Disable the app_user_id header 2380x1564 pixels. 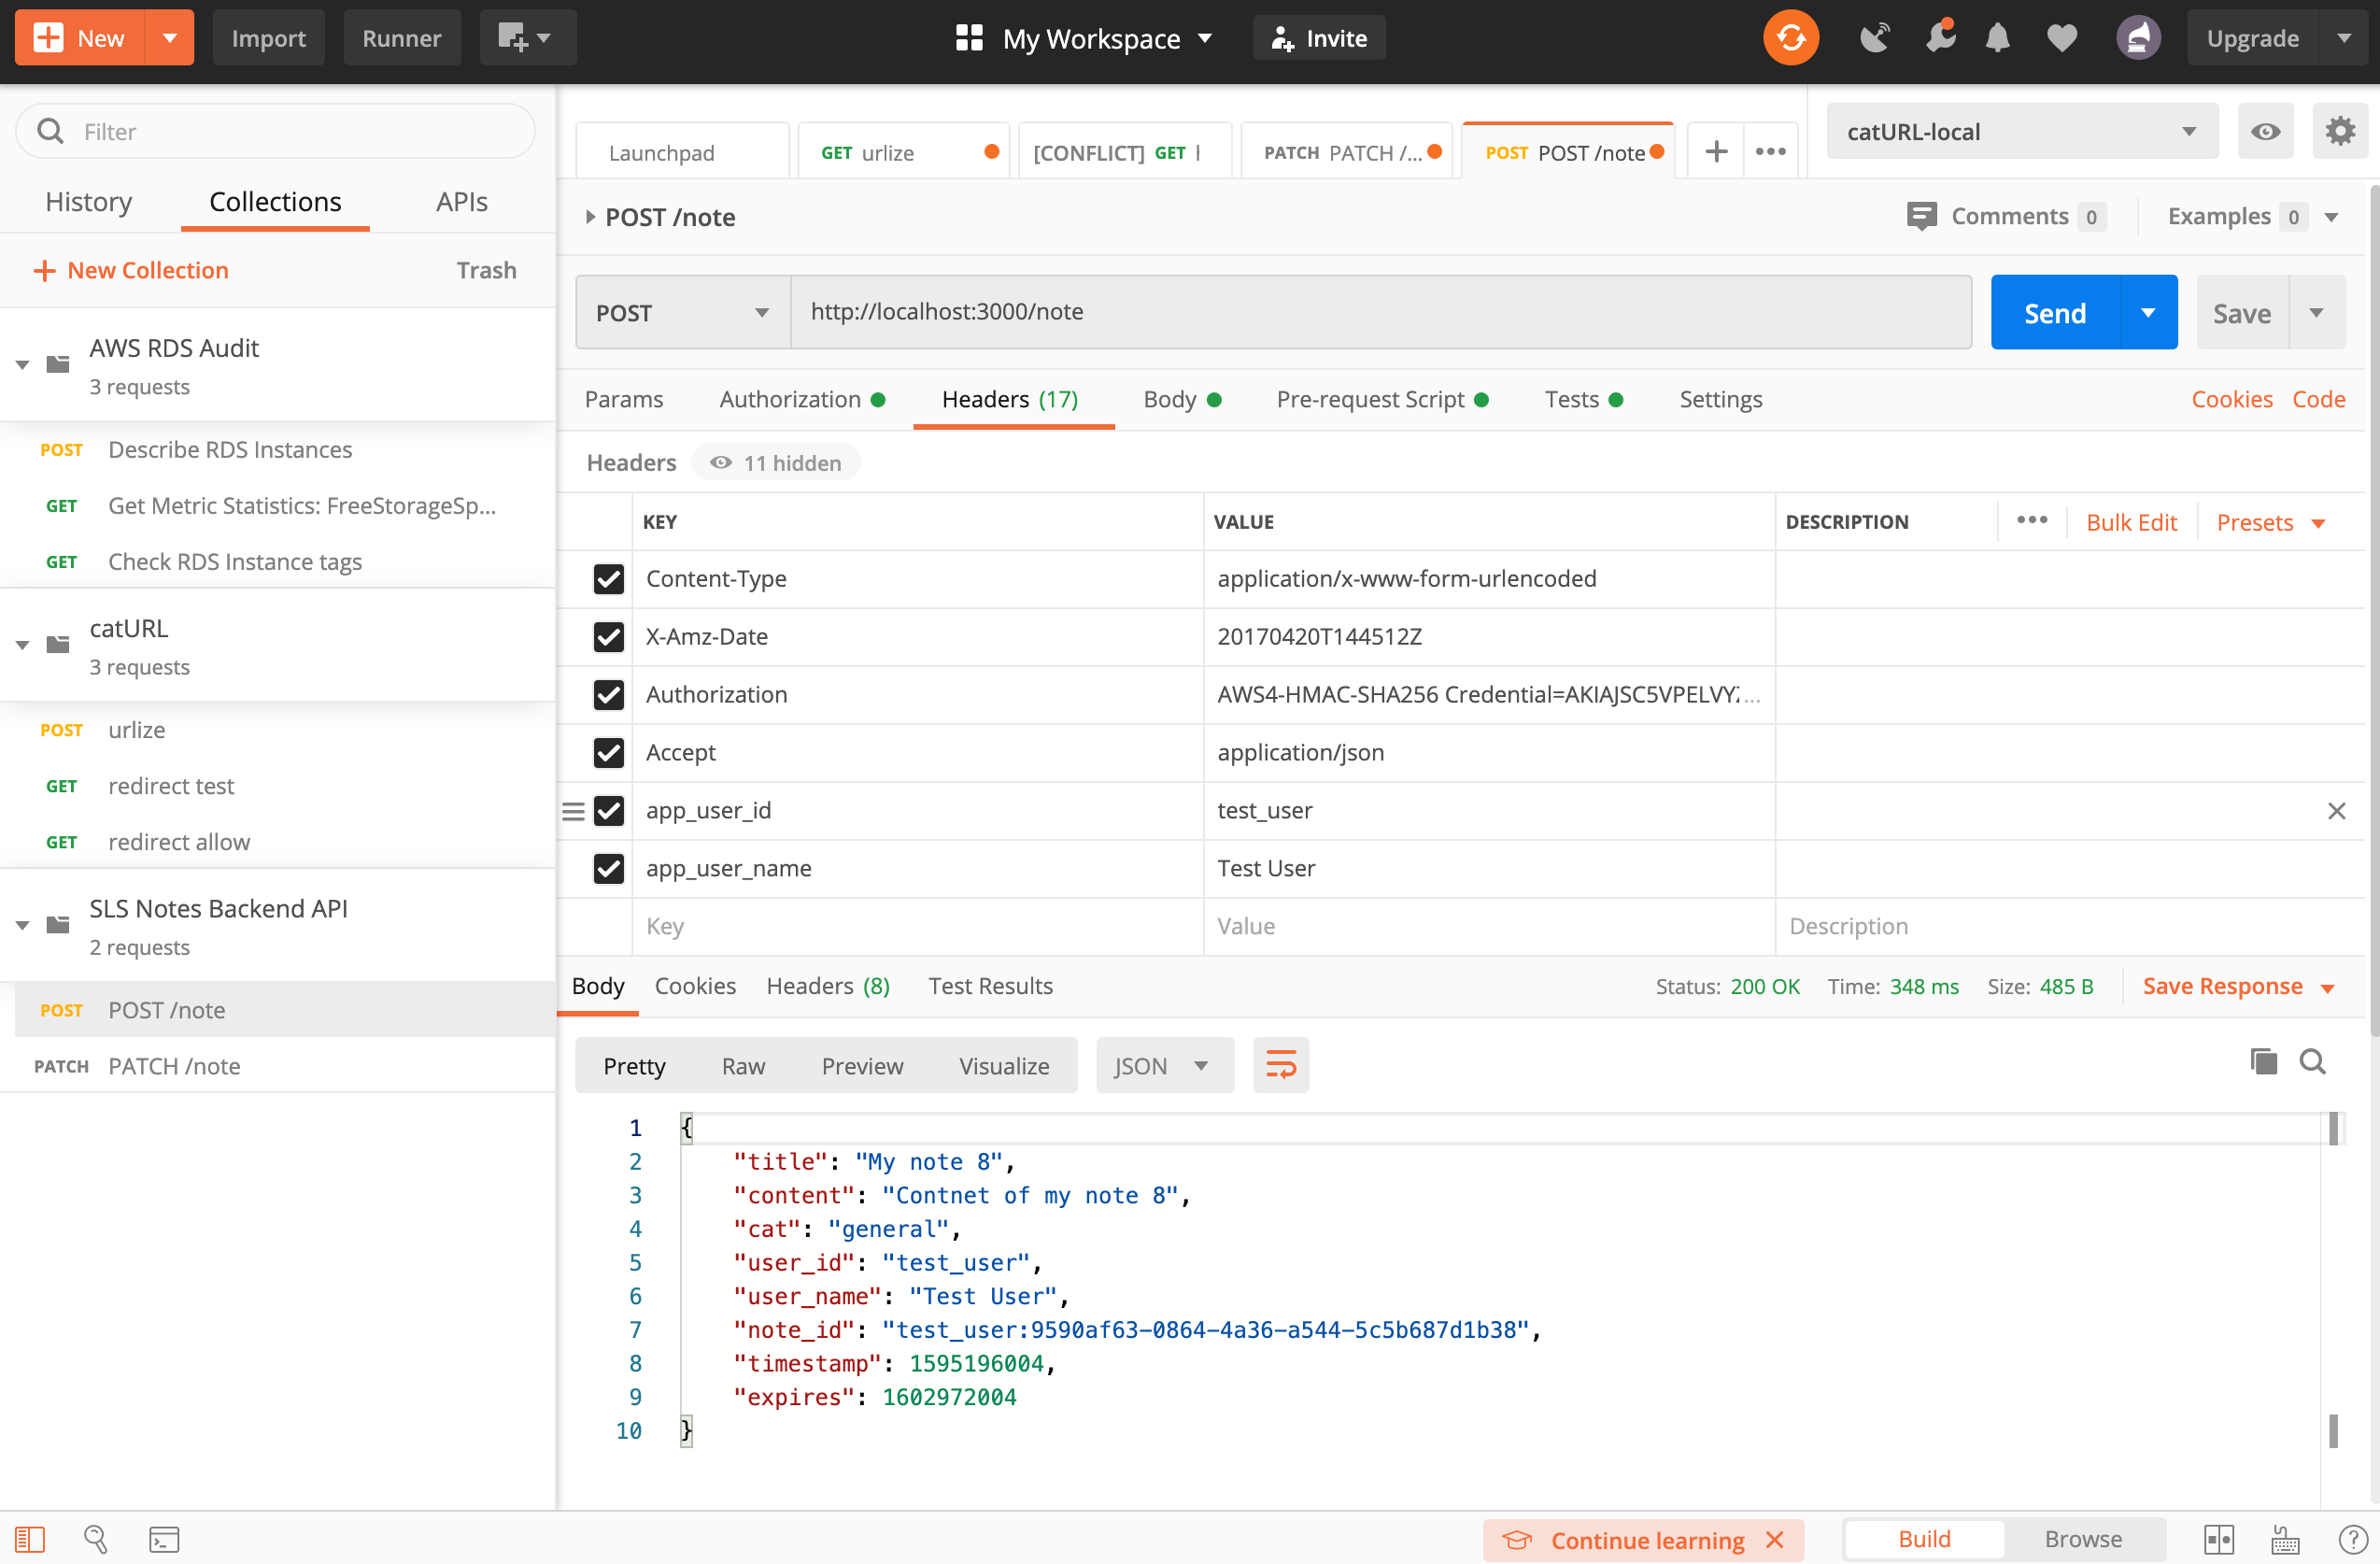[x=608, y=811]
